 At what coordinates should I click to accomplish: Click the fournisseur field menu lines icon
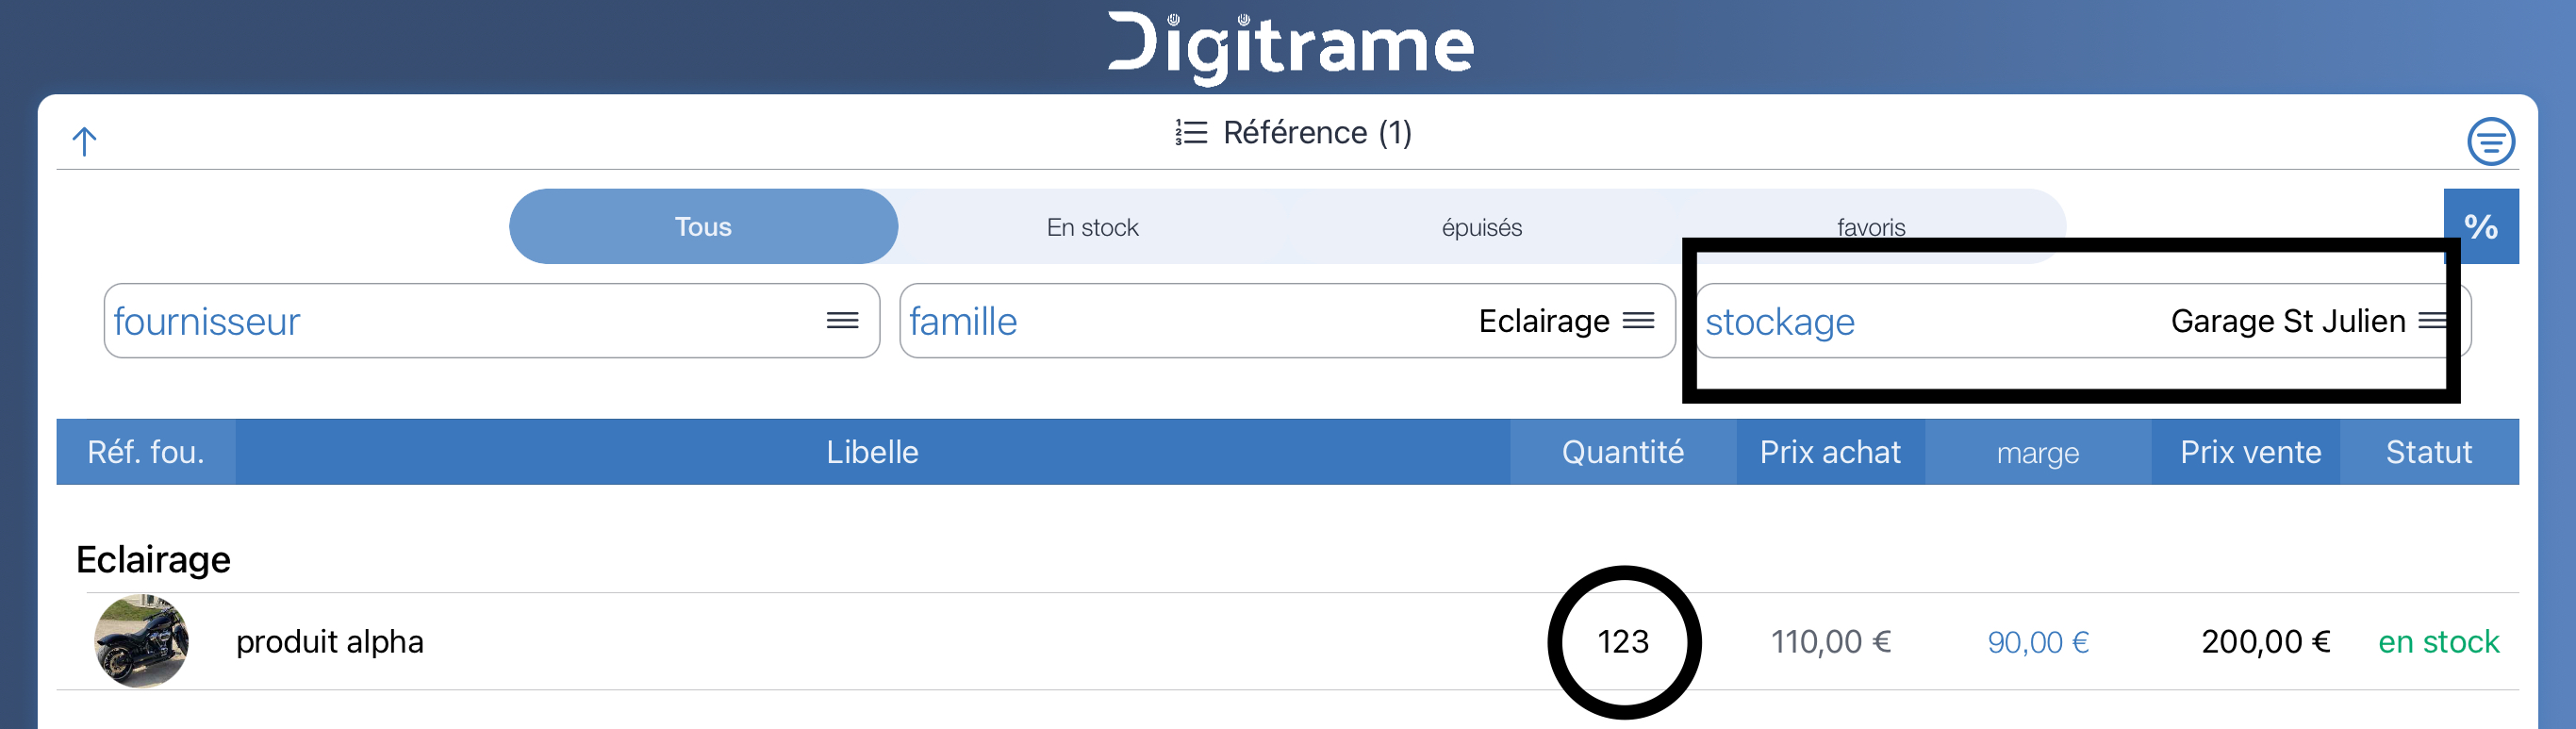click(842, 321)
